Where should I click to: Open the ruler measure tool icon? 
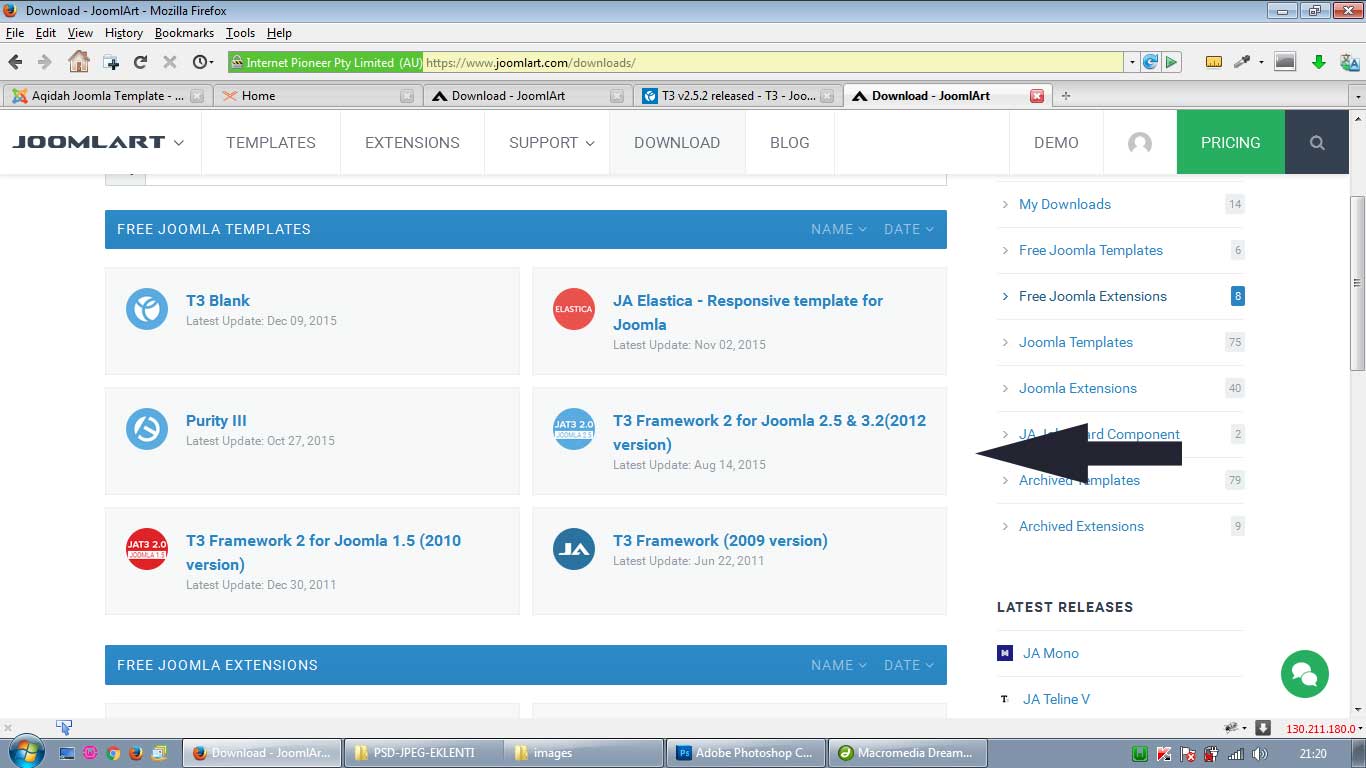1214,62
